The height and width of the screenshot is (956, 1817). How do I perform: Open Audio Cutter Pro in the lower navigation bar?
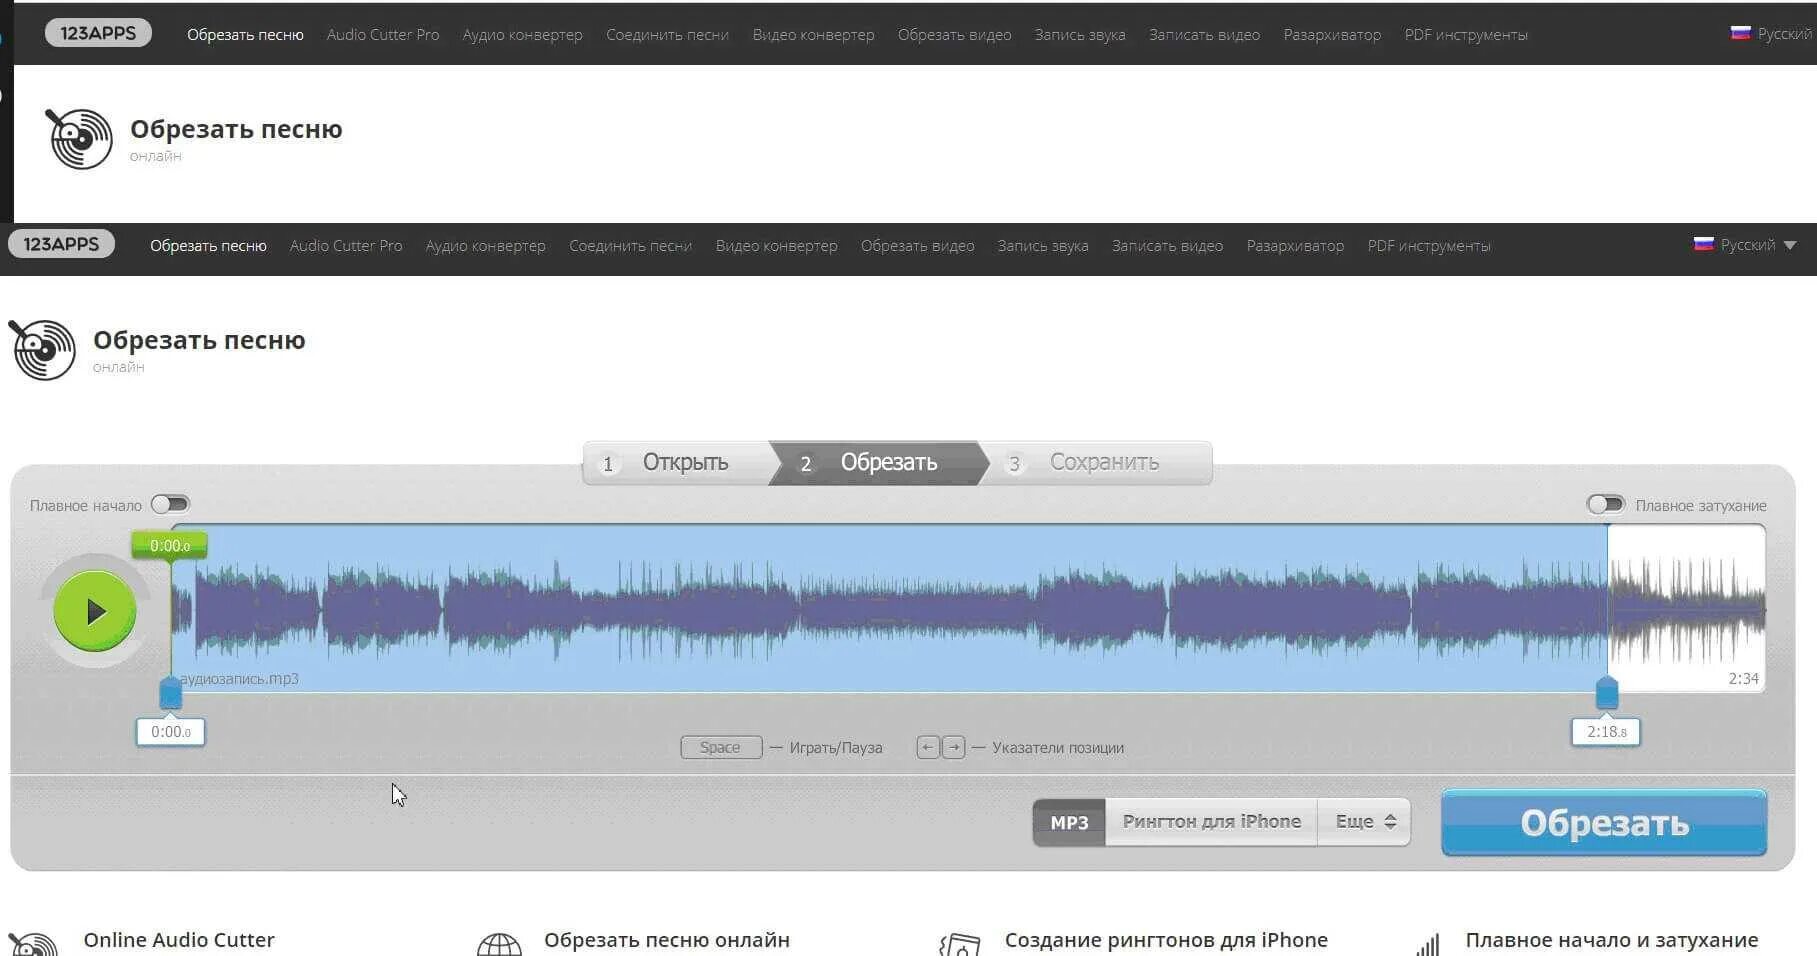(346, 245)
